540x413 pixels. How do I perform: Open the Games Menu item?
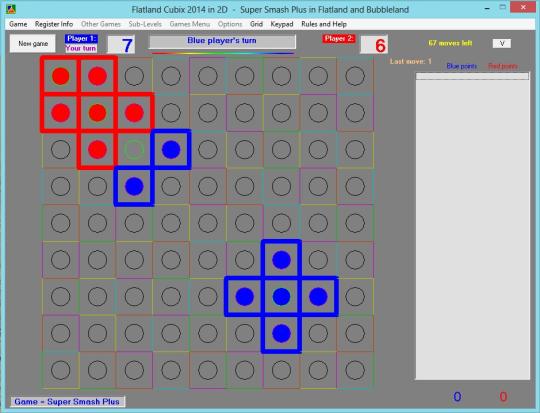pyautogui.click(x=190, y=24)
